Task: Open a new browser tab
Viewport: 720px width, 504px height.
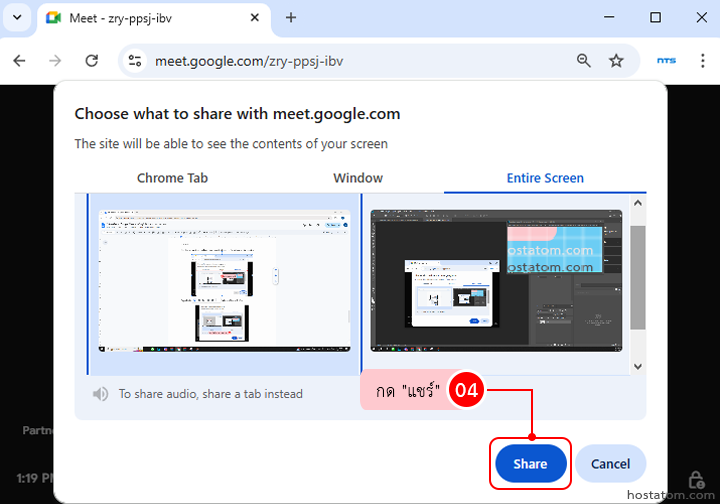Action: 291,18
